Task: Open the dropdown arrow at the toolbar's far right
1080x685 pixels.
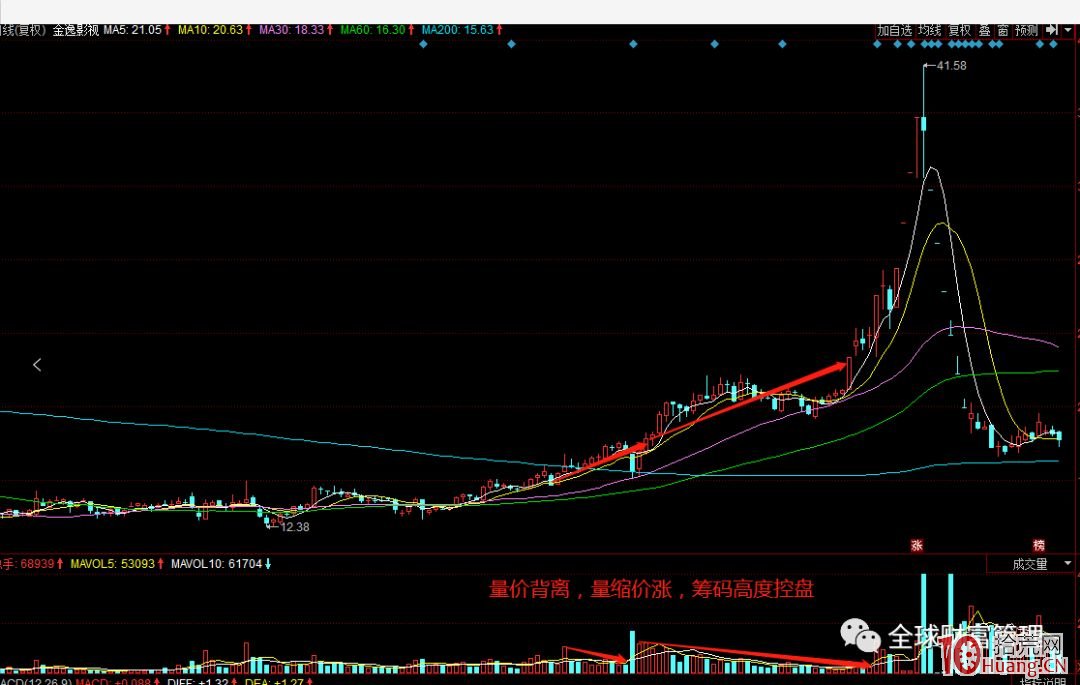Action: point(1069,30)
